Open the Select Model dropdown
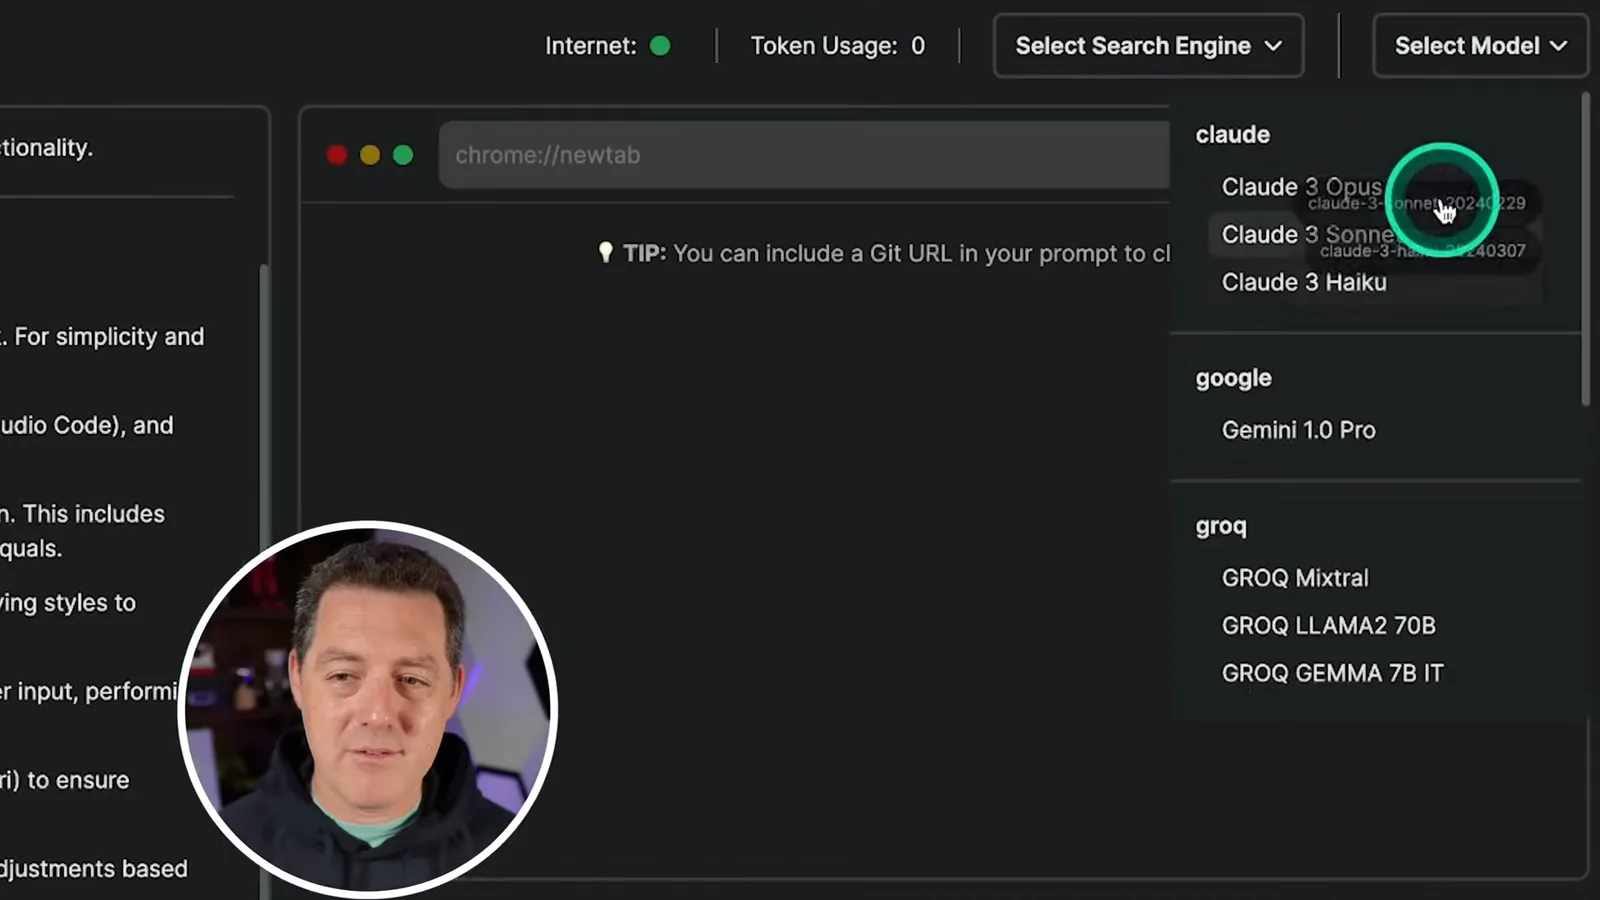 1480,46
